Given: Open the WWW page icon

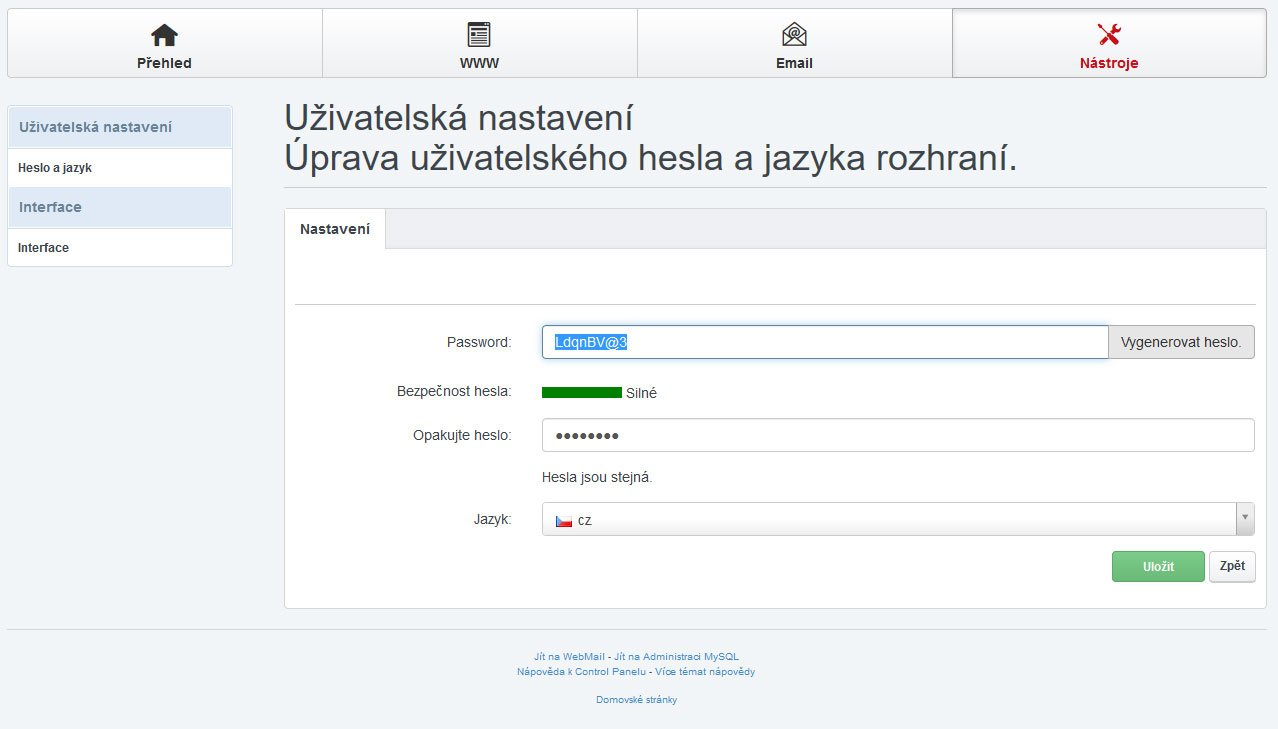Looking at the screenshot, I should point(479,35).
